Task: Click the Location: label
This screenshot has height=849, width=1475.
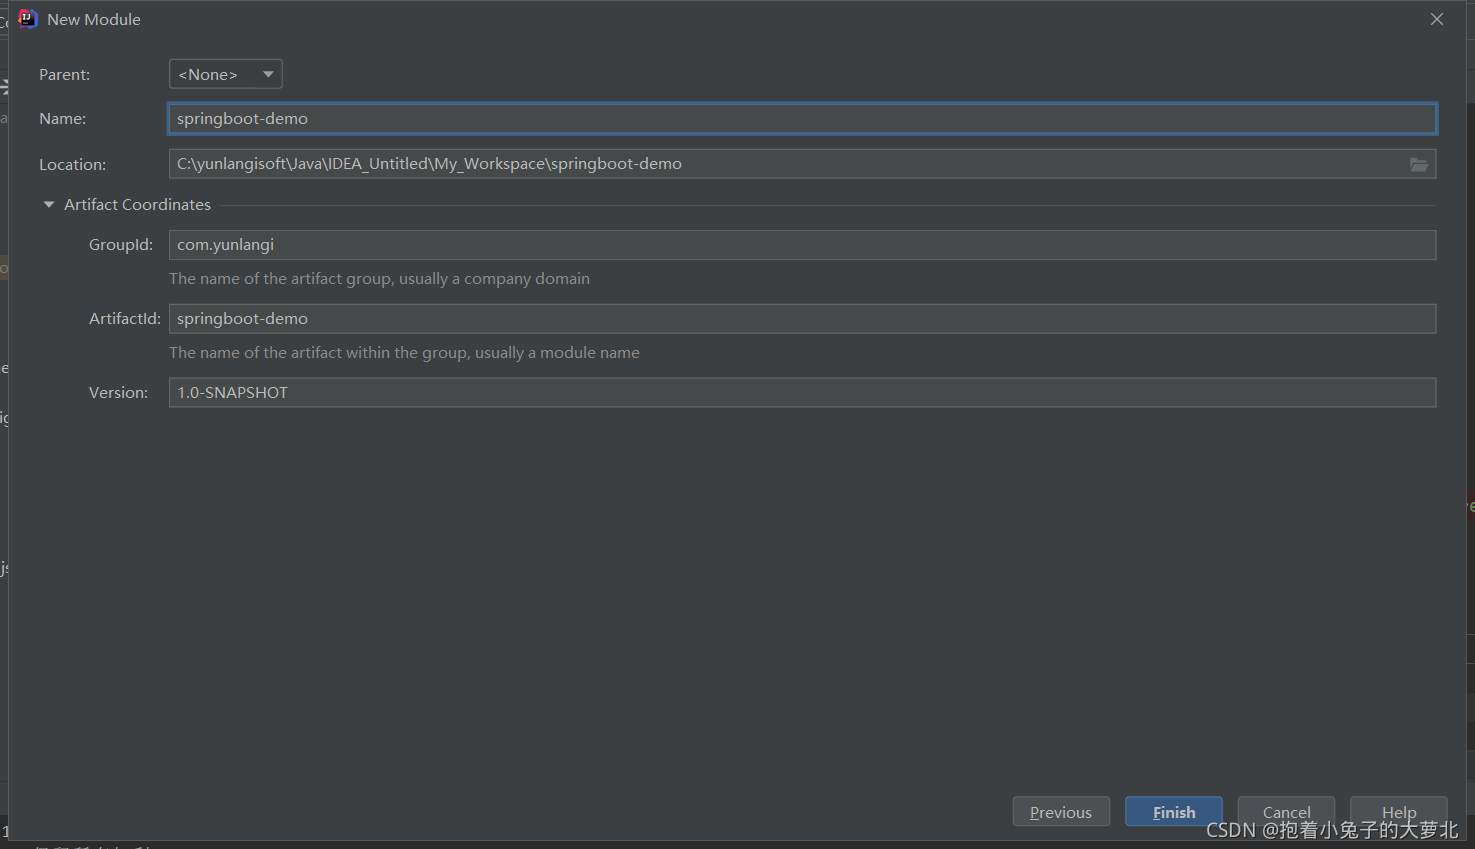Action: [72, 165]
